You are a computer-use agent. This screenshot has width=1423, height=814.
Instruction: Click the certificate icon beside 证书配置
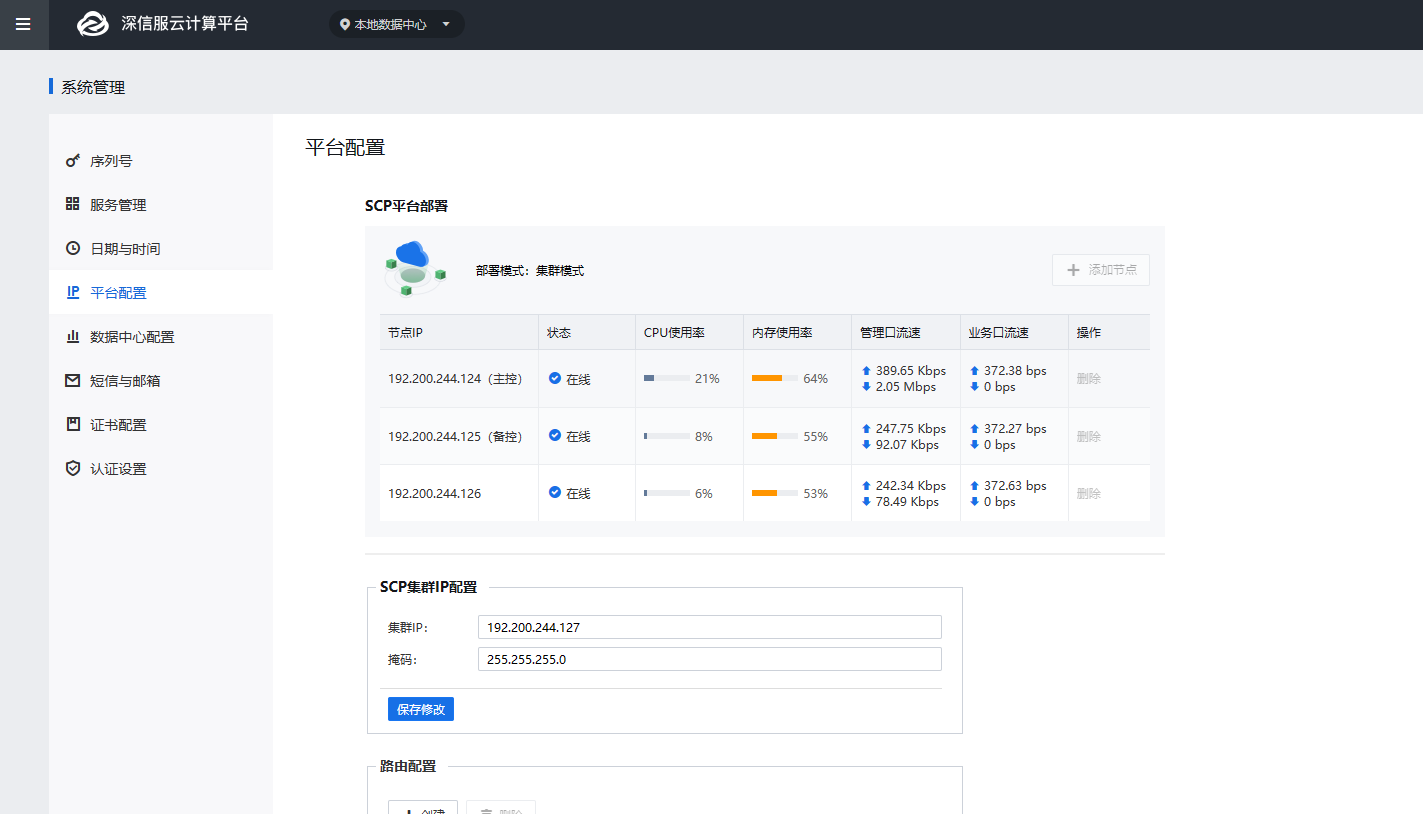click(x=73, y=424)
